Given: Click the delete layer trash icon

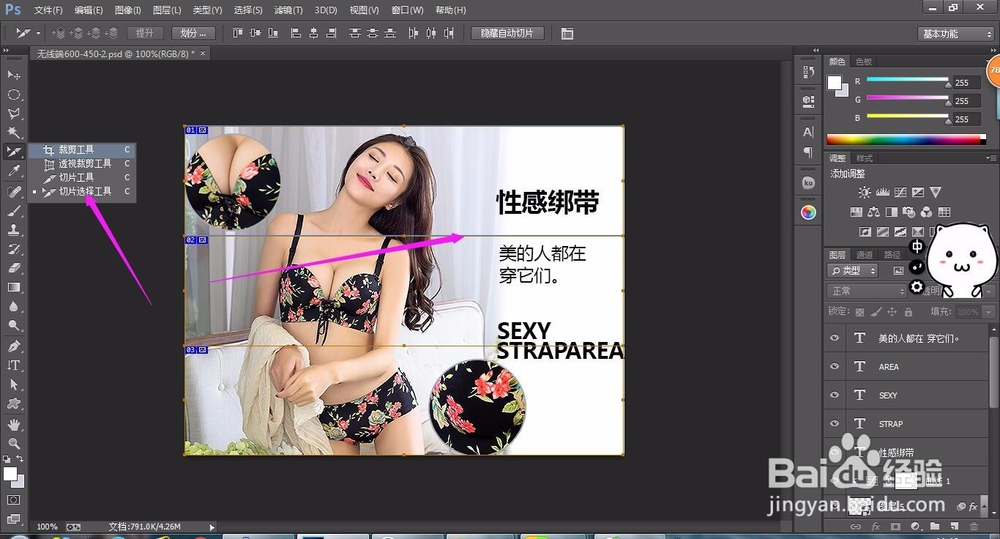Looking at the screenshot, I should click(x=973, y=526).
